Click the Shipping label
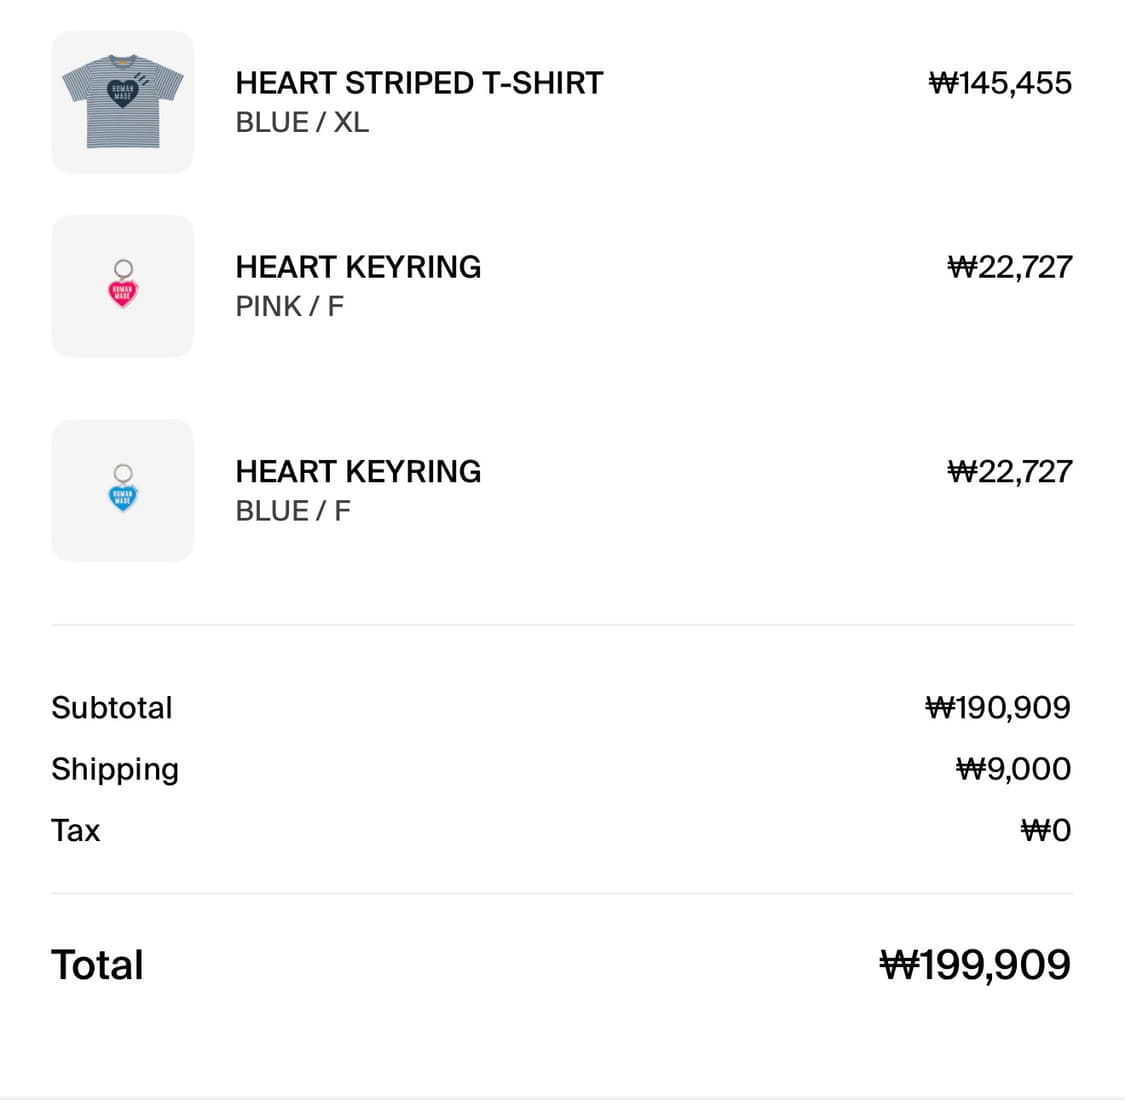This screenshot has height=1100, width=1125. point(115,769)
